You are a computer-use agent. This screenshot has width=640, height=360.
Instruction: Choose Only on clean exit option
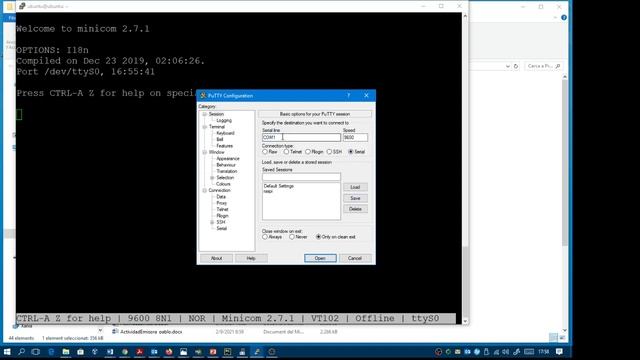click(318, 237)
